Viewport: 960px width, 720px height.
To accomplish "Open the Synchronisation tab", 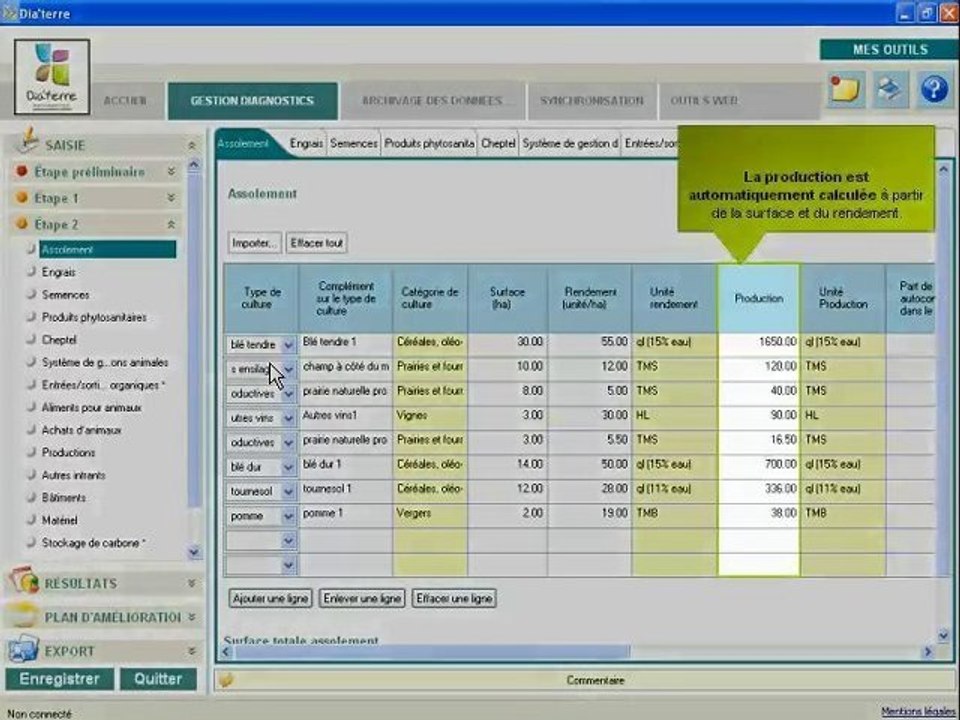I will pyautogui.click(x=591, y=100).
